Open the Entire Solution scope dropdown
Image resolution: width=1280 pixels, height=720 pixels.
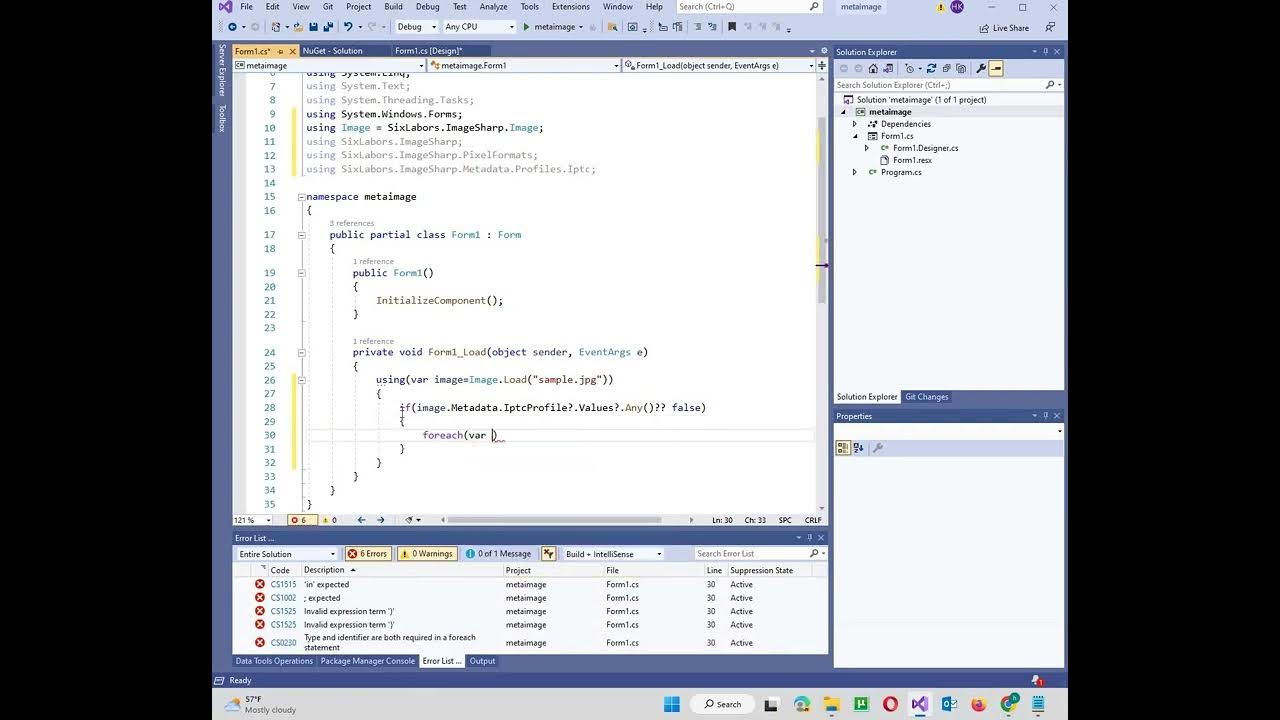(x=287, y=554)
